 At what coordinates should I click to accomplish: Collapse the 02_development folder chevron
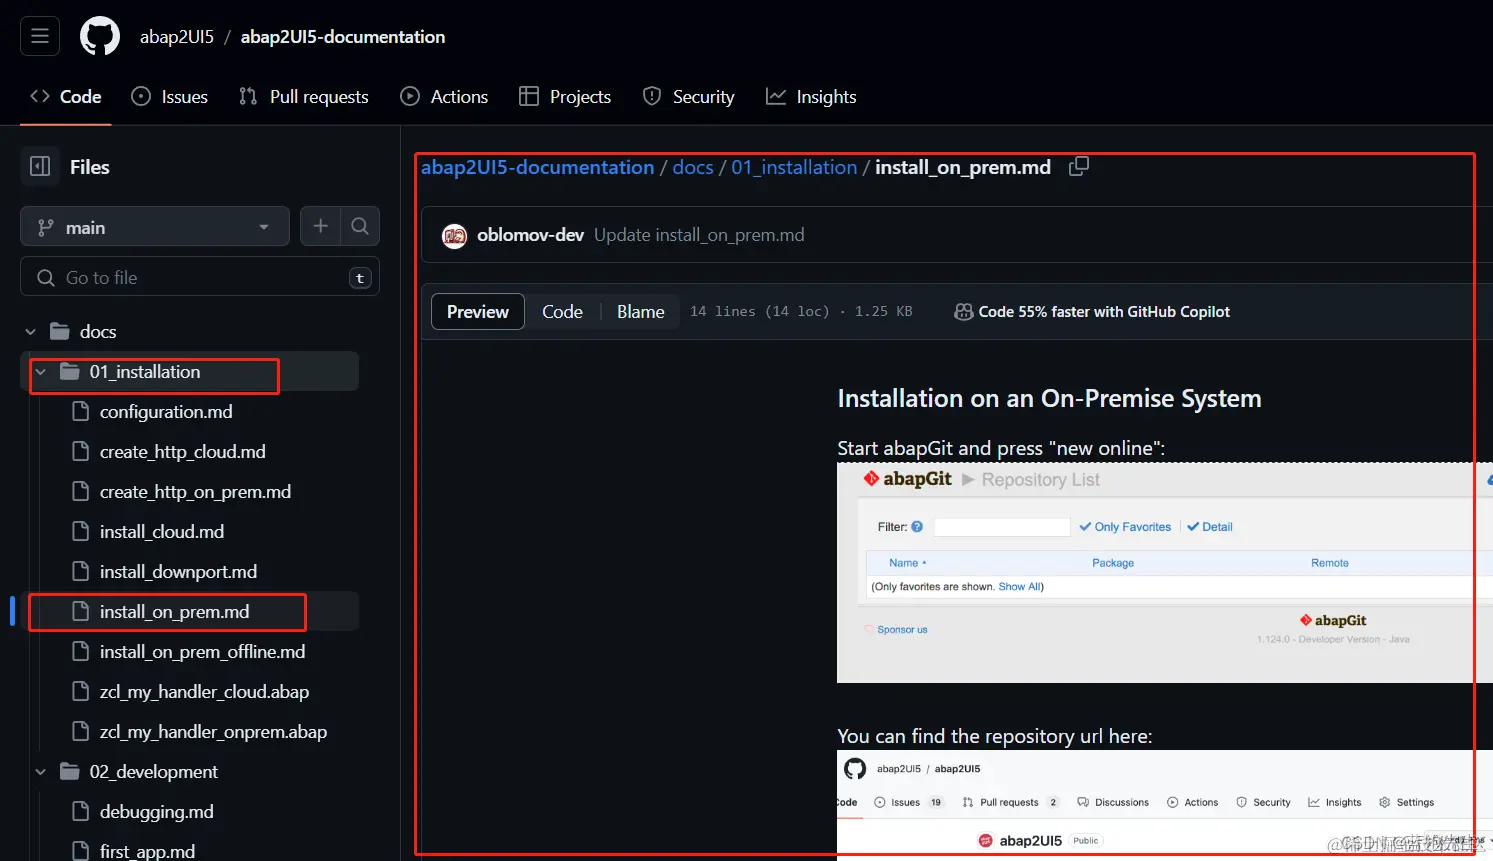(40, 771)
